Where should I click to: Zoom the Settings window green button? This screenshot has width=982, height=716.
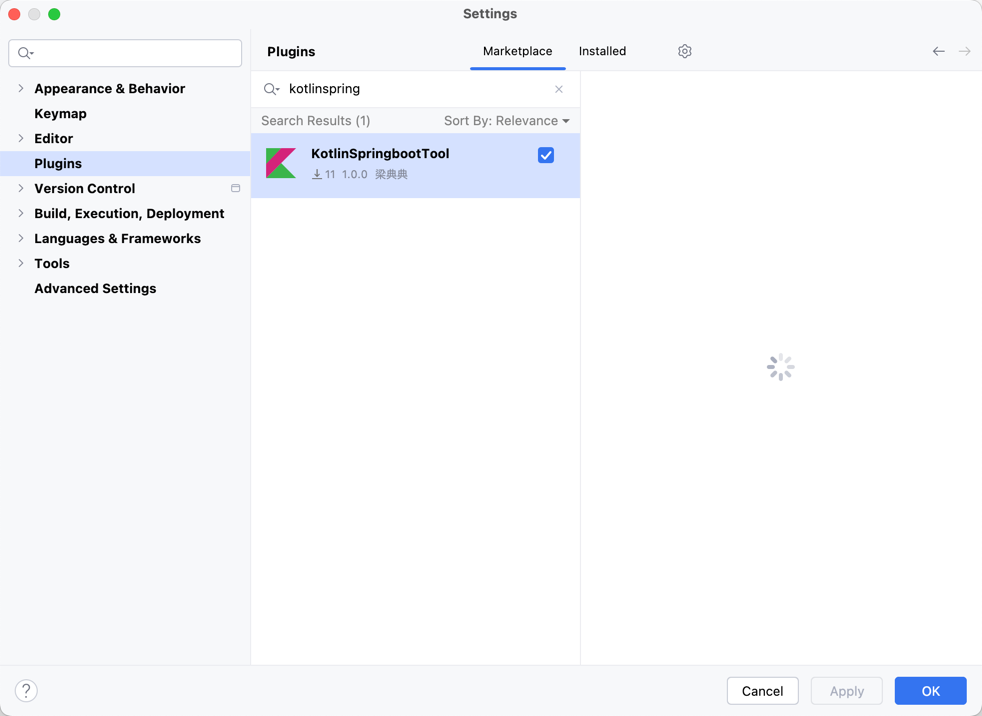click(x=54, y=14)
